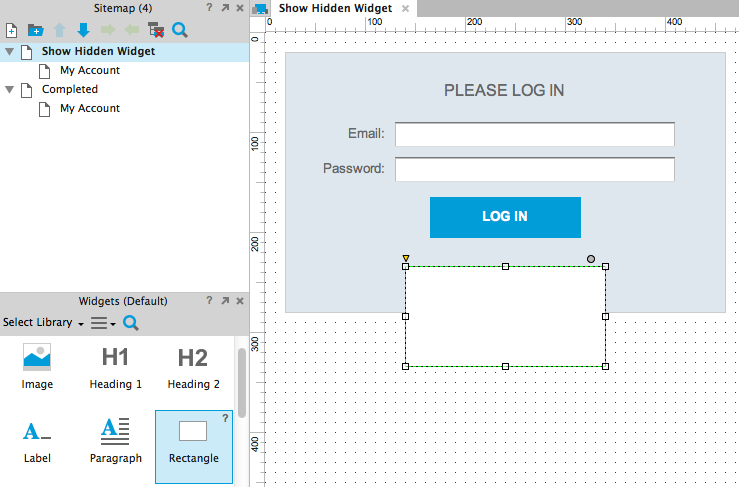Open search in the Widgets panel
Viewport: 739px width, 487px height.
coord(131,323)
